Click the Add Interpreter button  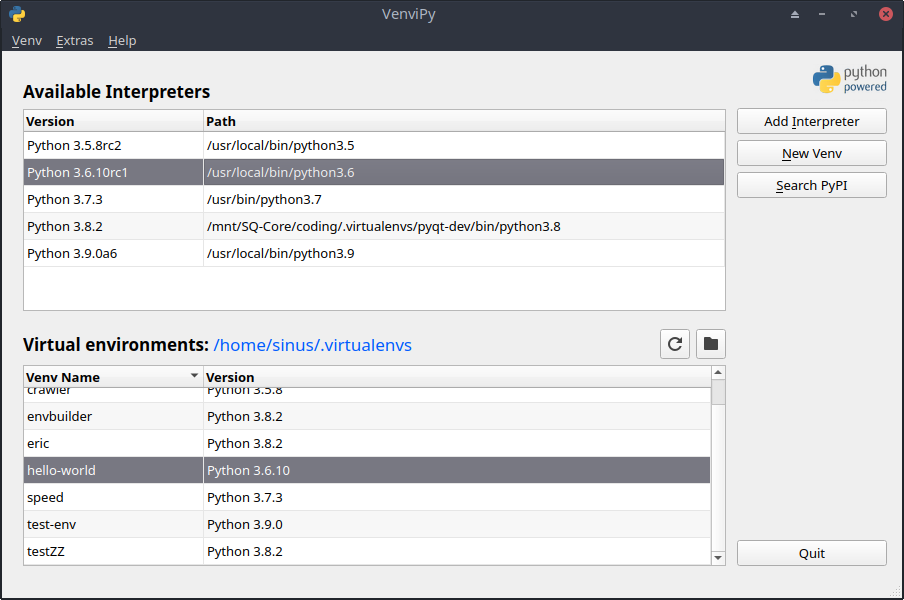[x=812, y=122]
